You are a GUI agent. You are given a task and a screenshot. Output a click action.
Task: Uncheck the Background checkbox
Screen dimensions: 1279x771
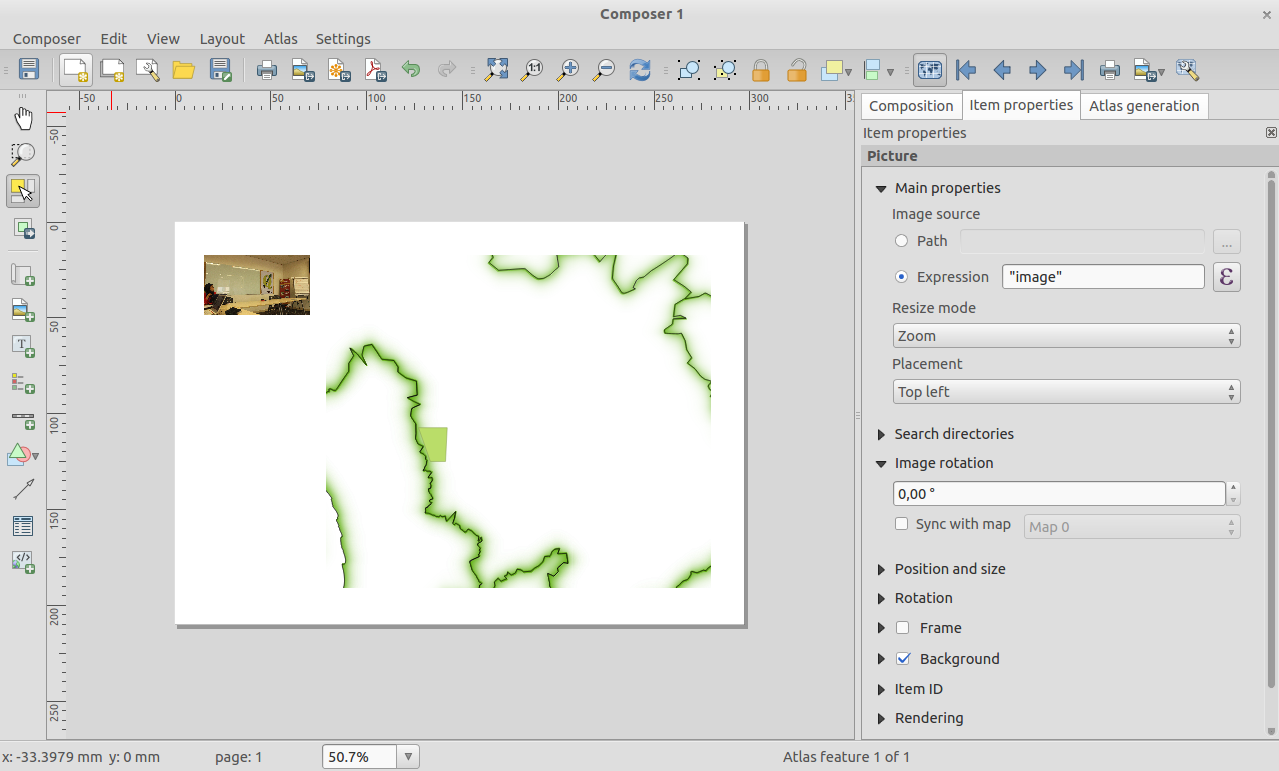tap(903, 659)
